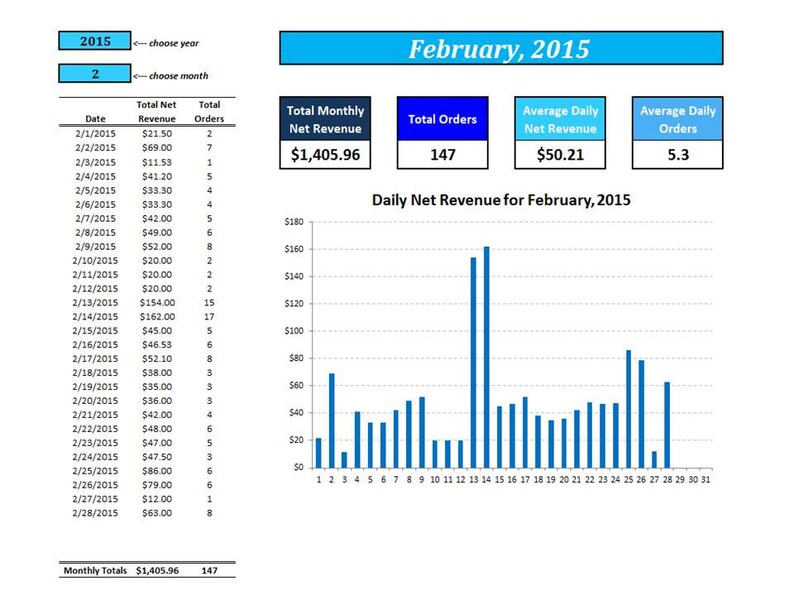Click the revenue cell $86.00

(157, 471)
